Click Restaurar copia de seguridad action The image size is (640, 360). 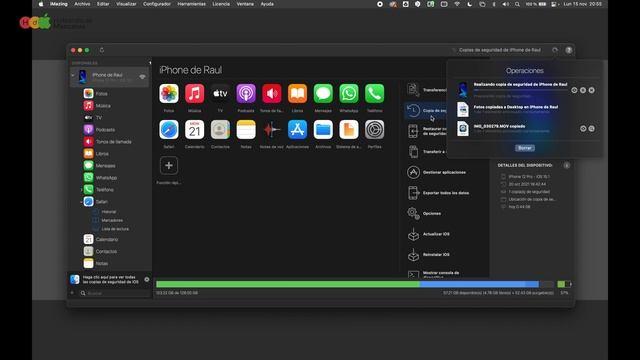click(x=426, y=131)
